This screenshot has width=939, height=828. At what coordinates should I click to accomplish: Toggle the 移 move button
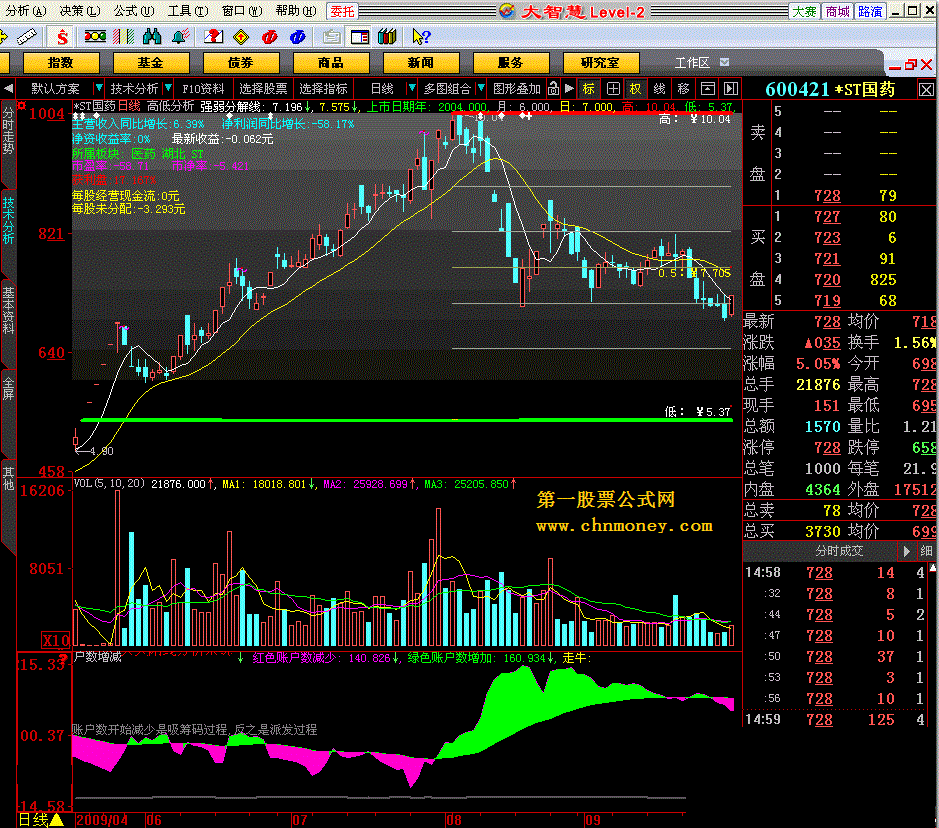[683, 89]
